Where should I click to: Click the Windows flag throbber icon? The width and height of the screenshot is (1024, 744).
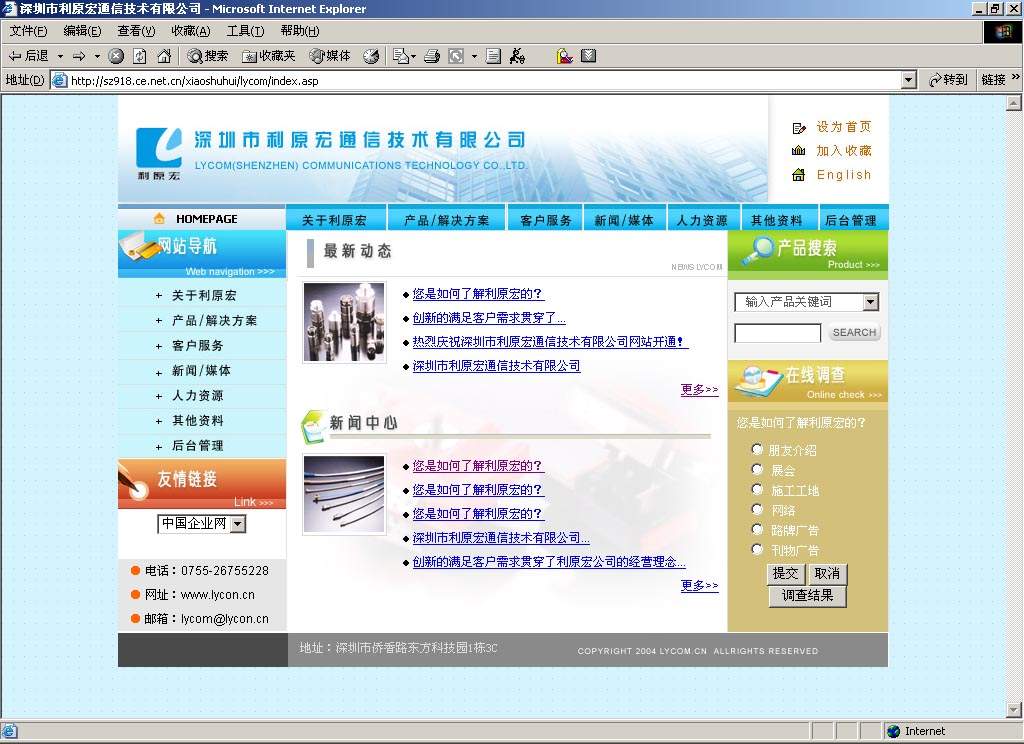[1002, 31]
